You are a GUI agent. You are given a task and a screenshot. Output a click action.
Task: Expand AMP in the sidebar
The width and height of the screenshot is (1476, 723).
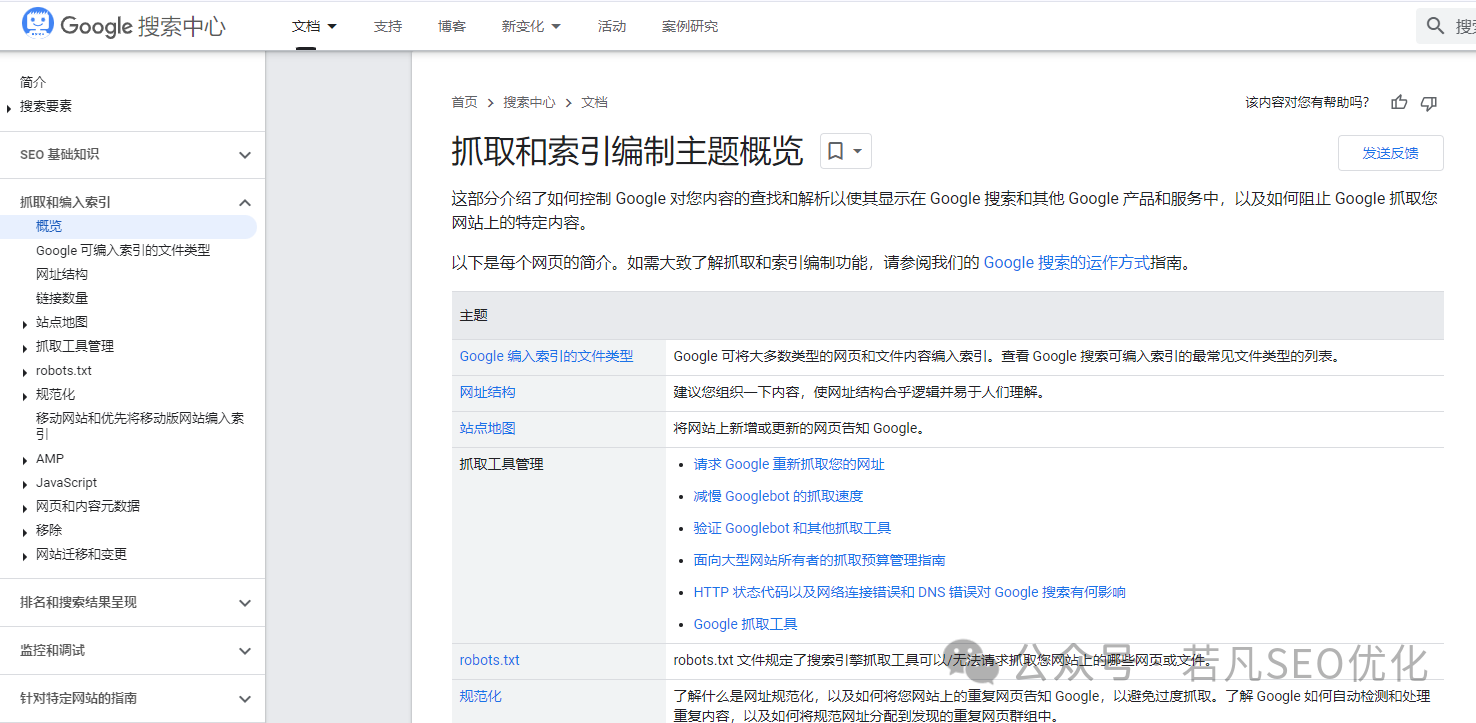pyautogui.click(x=25, y=459)
